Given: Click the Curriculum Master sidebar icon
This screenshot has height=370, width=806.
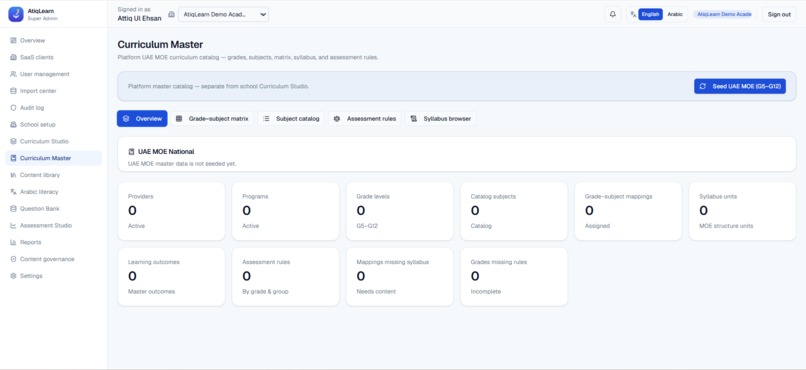Looking at the screenshot, I should 13,158.
